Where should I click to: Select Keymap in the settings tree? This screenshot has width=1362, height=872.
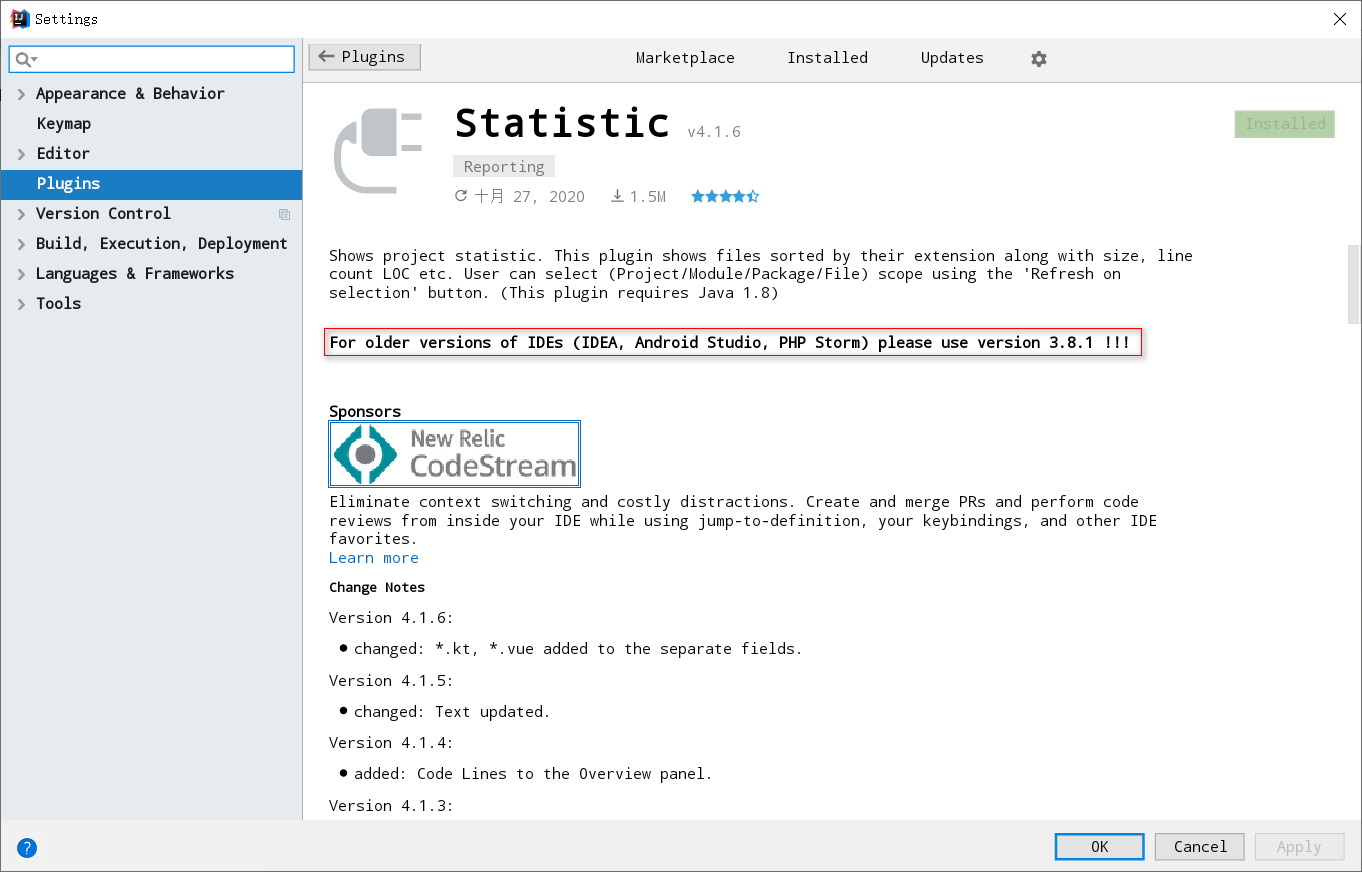(64, 124)
